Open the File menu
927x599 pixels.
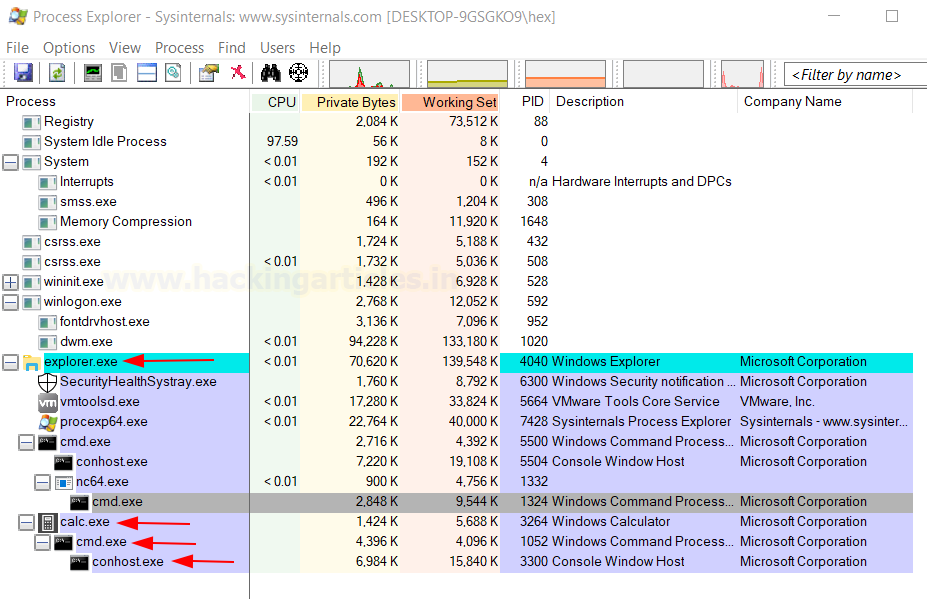[17, 48]
